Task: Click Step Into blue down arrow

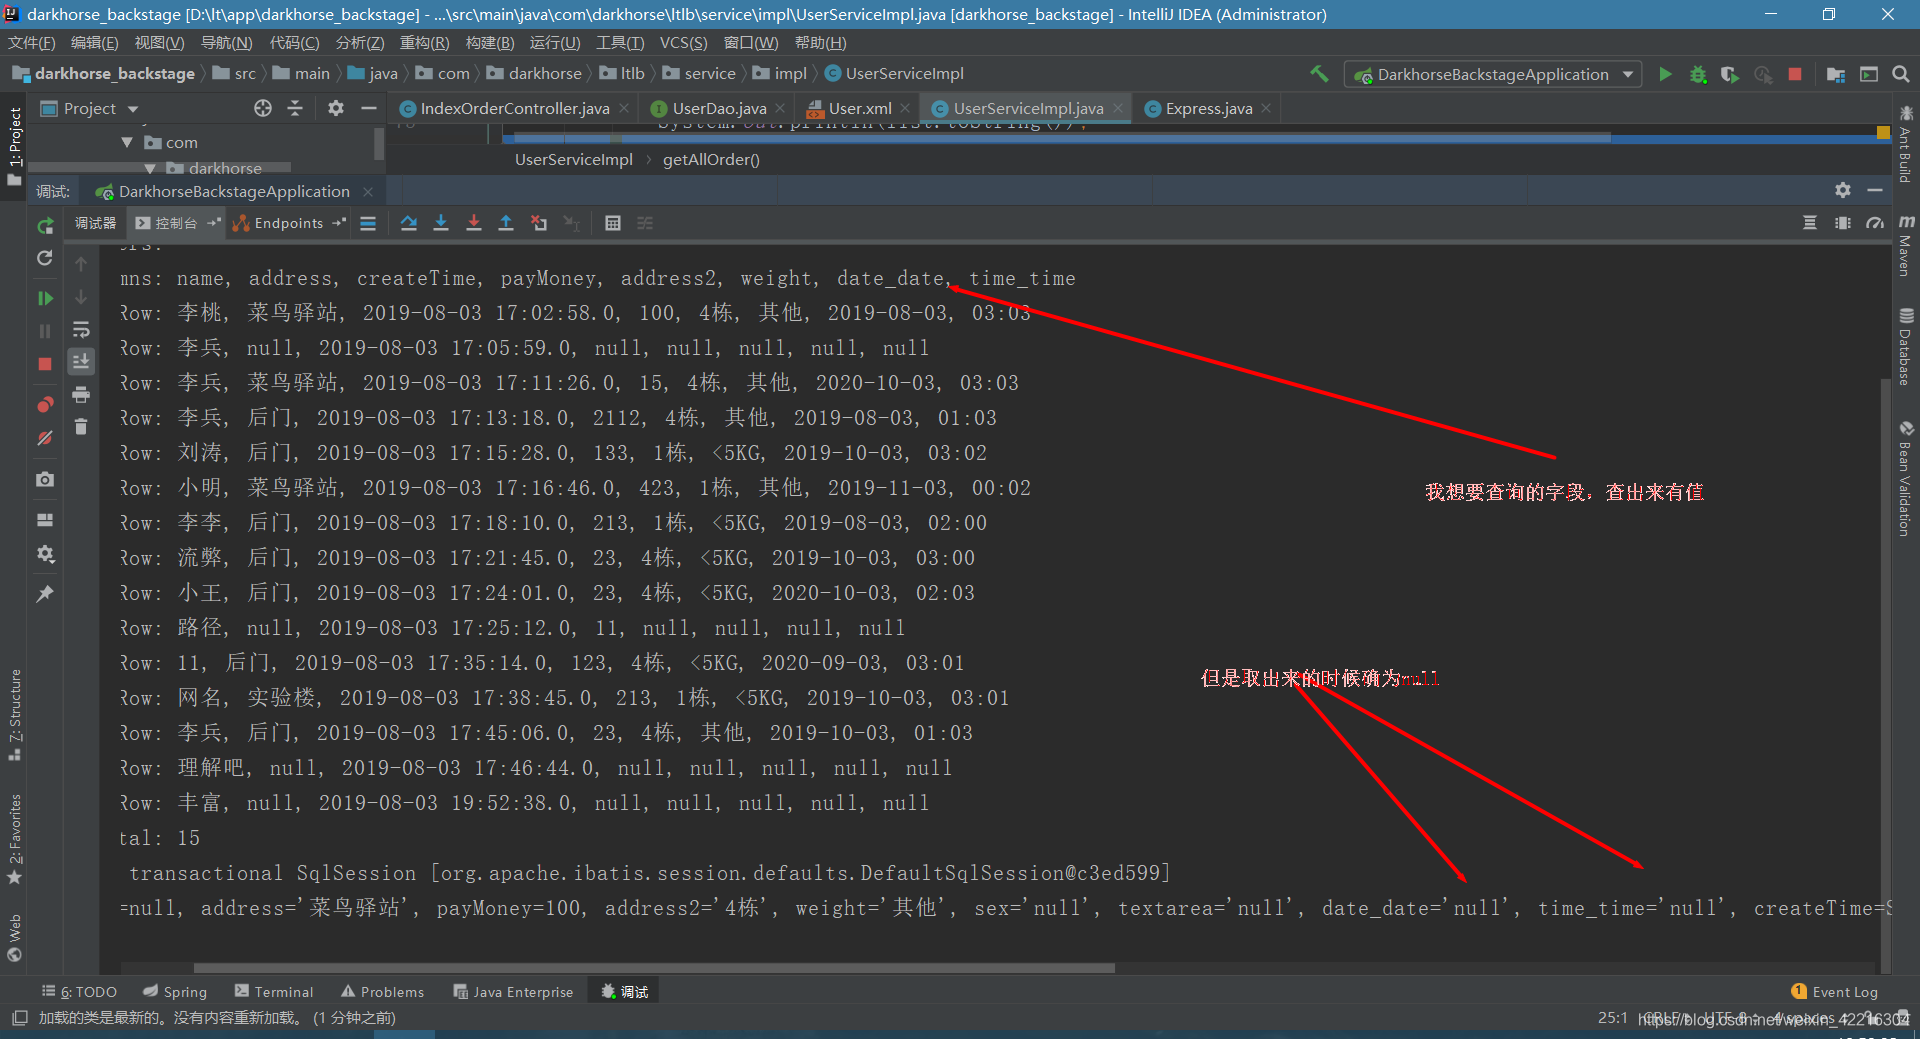Action: tap(441, 223)
